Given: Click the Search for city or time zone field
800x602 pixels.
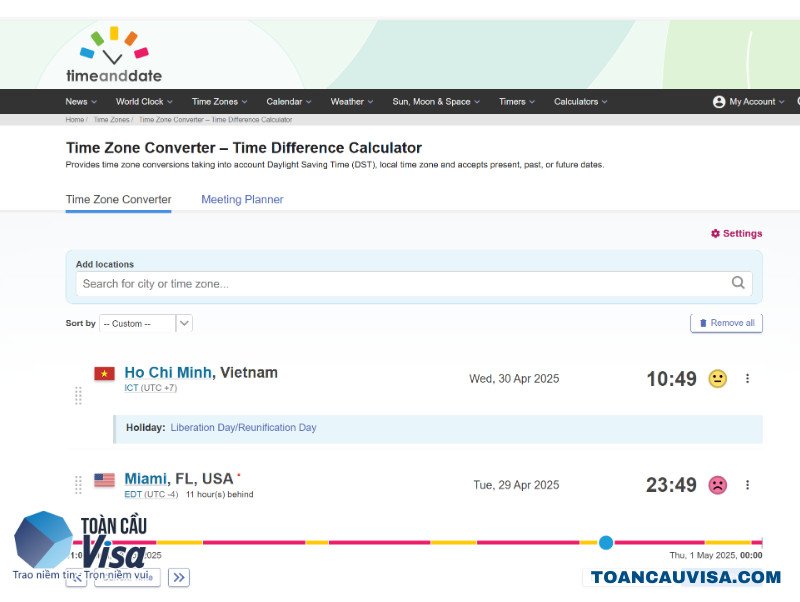Looking at the screenshot, I should coord(414,284).
